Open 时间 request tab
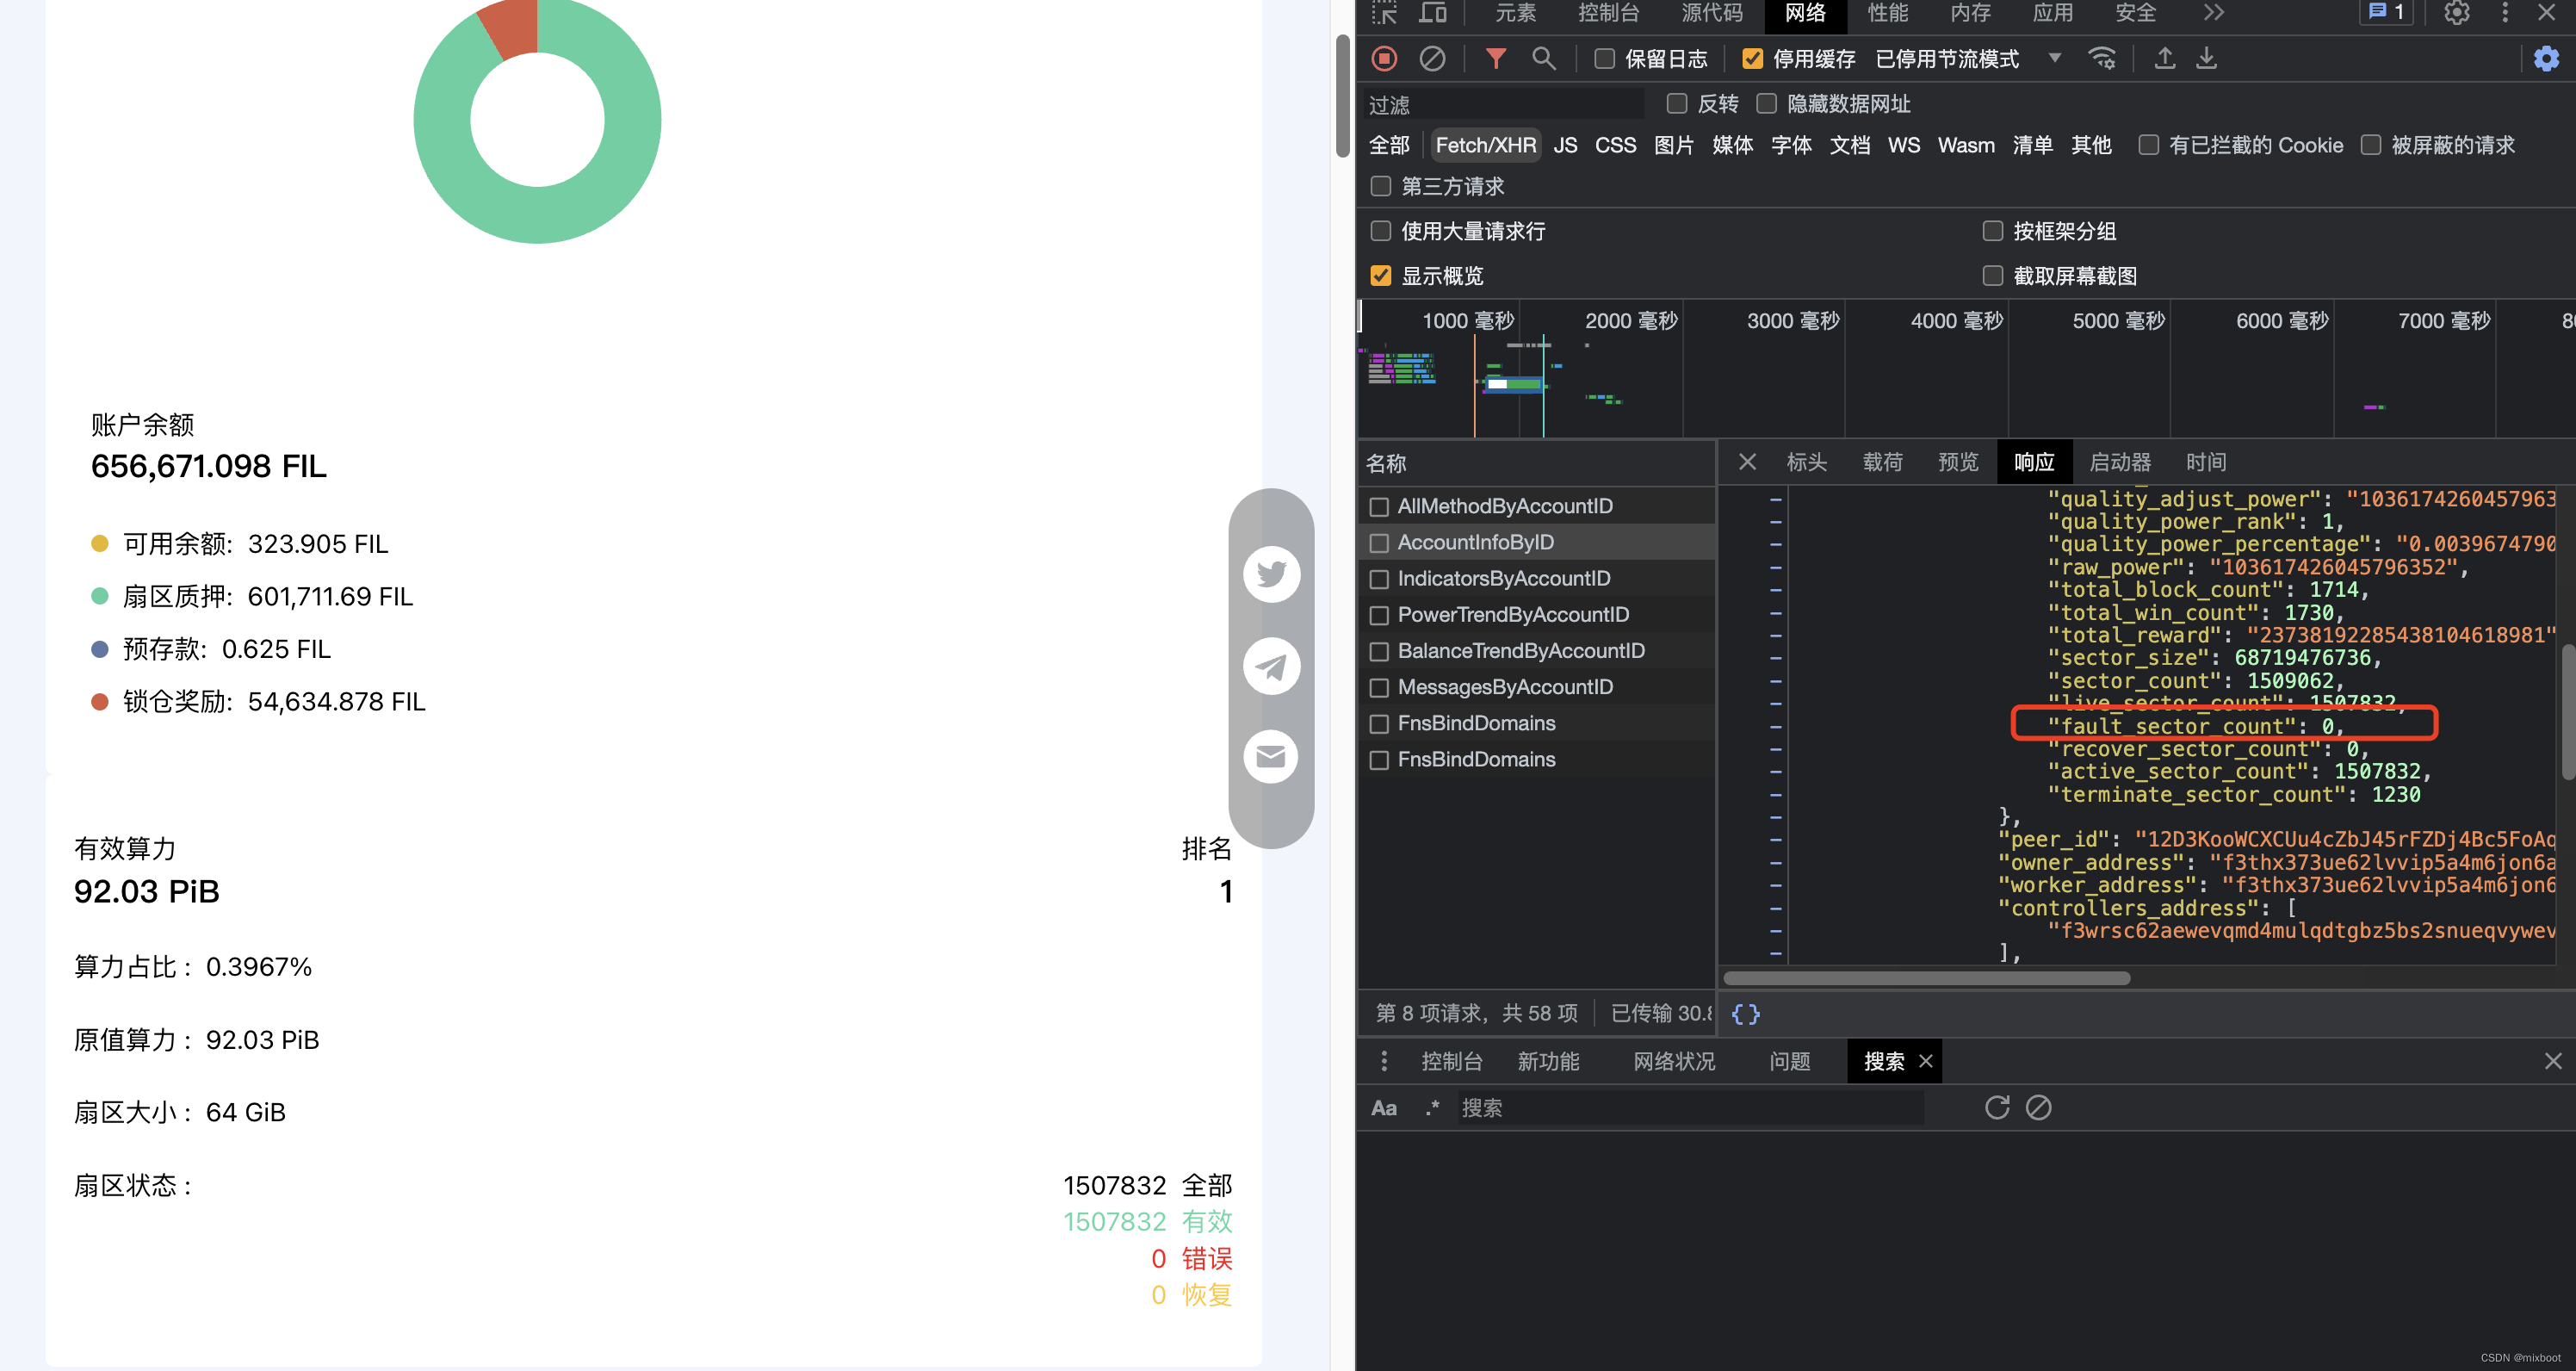The height and width of the screenshot is (1371, 2576). (2206, 462)
